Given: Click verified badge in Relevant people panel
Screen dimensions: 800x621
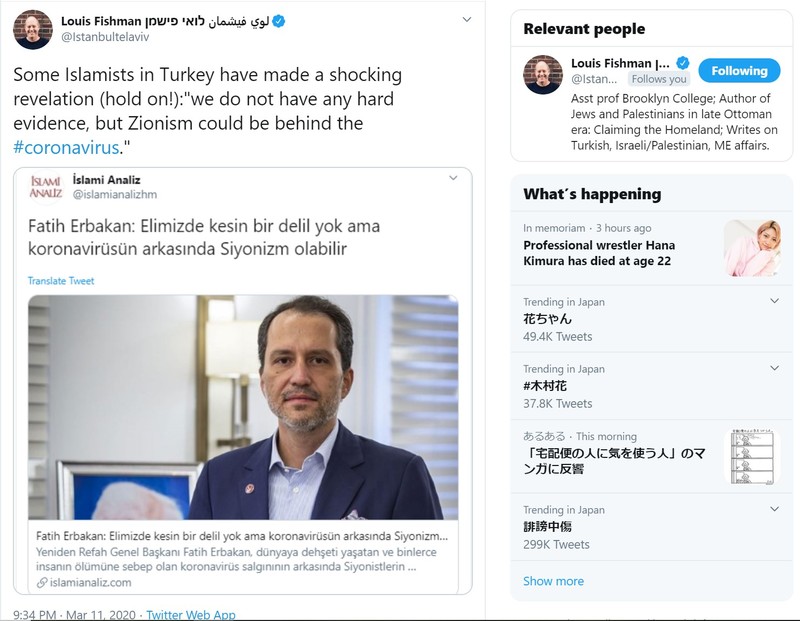Looking at the screenshot, I should click(x=683, y=63).
